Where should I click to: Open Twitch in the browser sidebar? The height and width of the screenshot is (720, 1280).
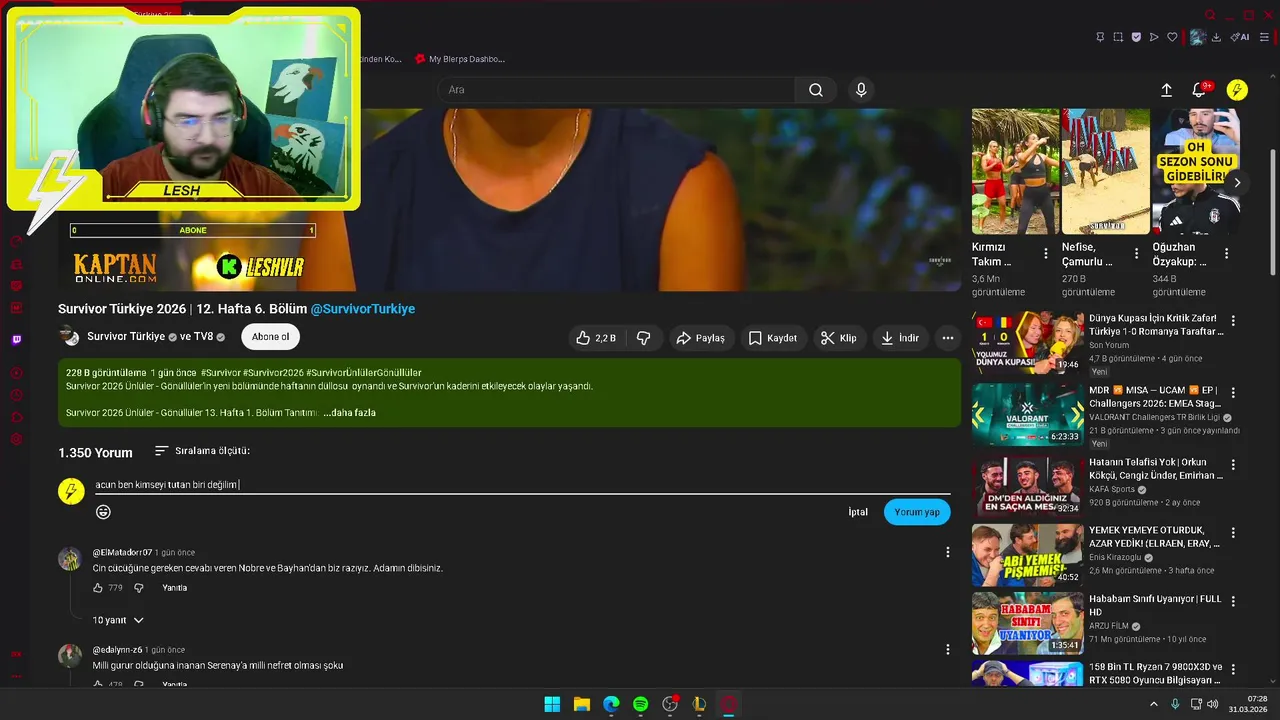pos(16,340)
